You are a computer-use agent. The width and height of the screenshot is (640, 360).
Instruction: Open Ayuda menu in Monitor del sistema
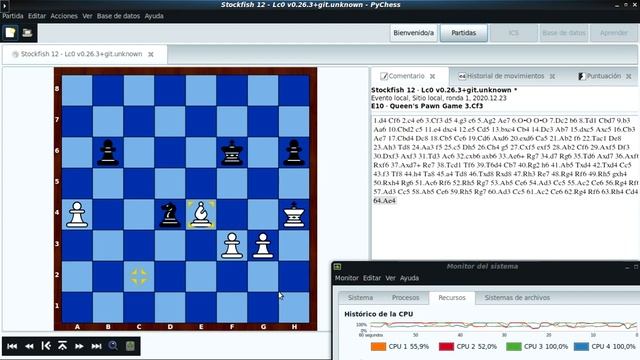click(409, 278)
